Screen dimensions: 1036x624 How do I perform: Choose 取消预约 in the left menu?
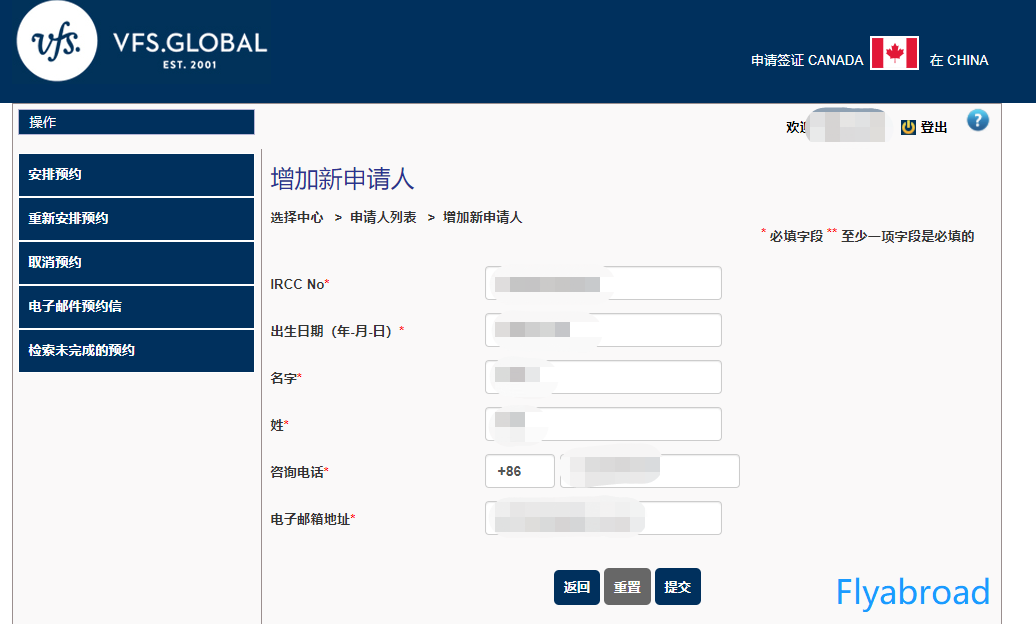pos(136,262)
